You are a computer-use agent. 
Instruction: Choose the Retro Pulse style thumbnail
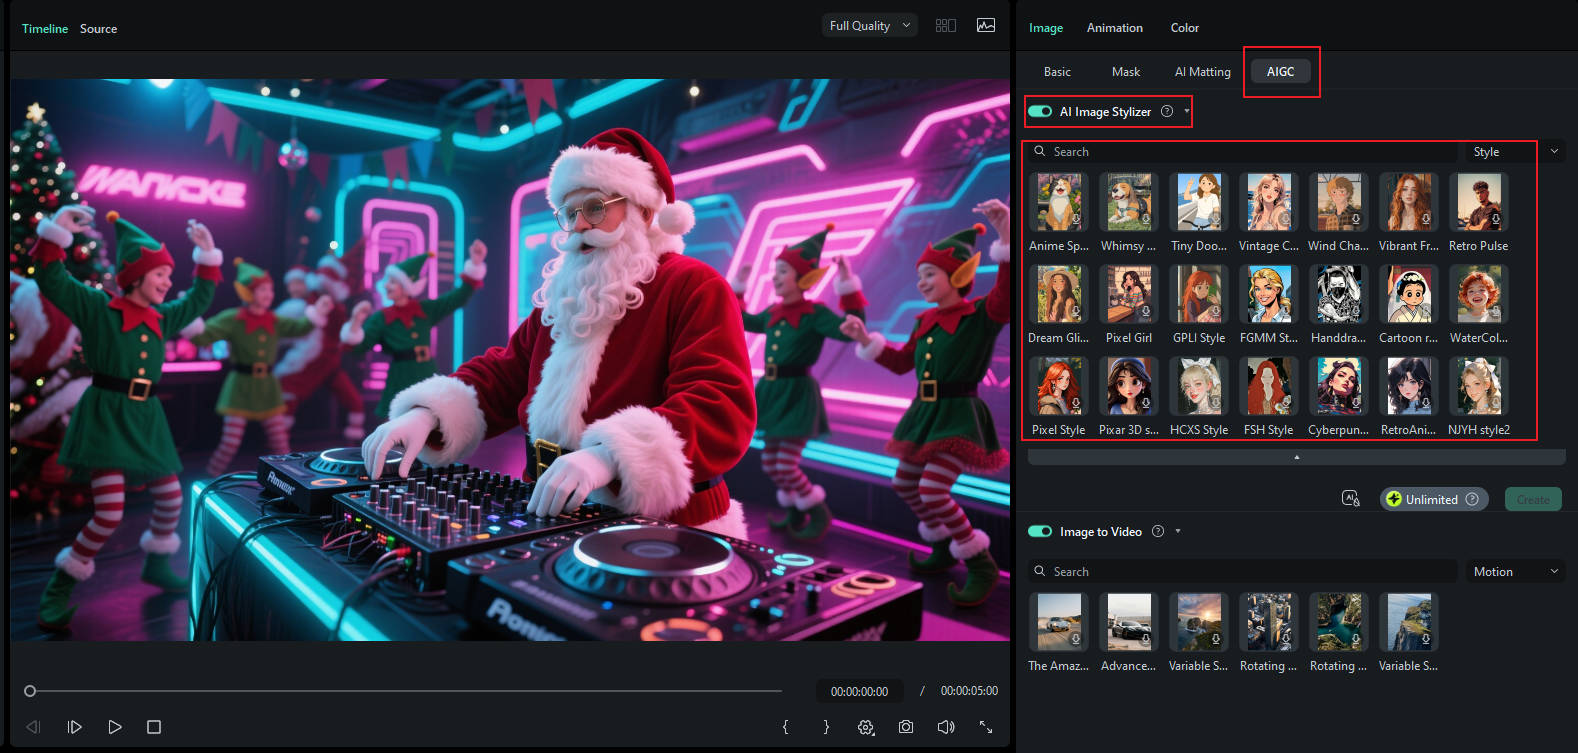[1479, 202]
